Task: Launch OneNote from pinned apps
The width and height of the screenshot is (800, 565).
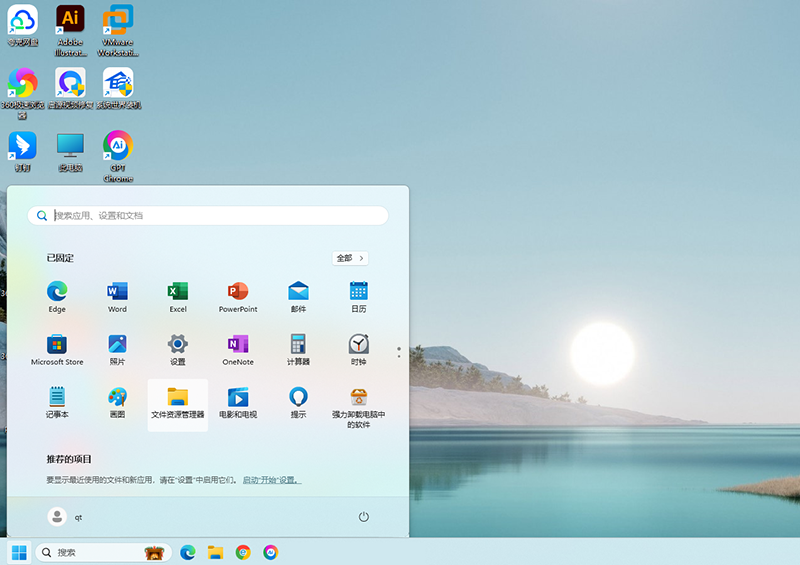Action: coord(238,350)
